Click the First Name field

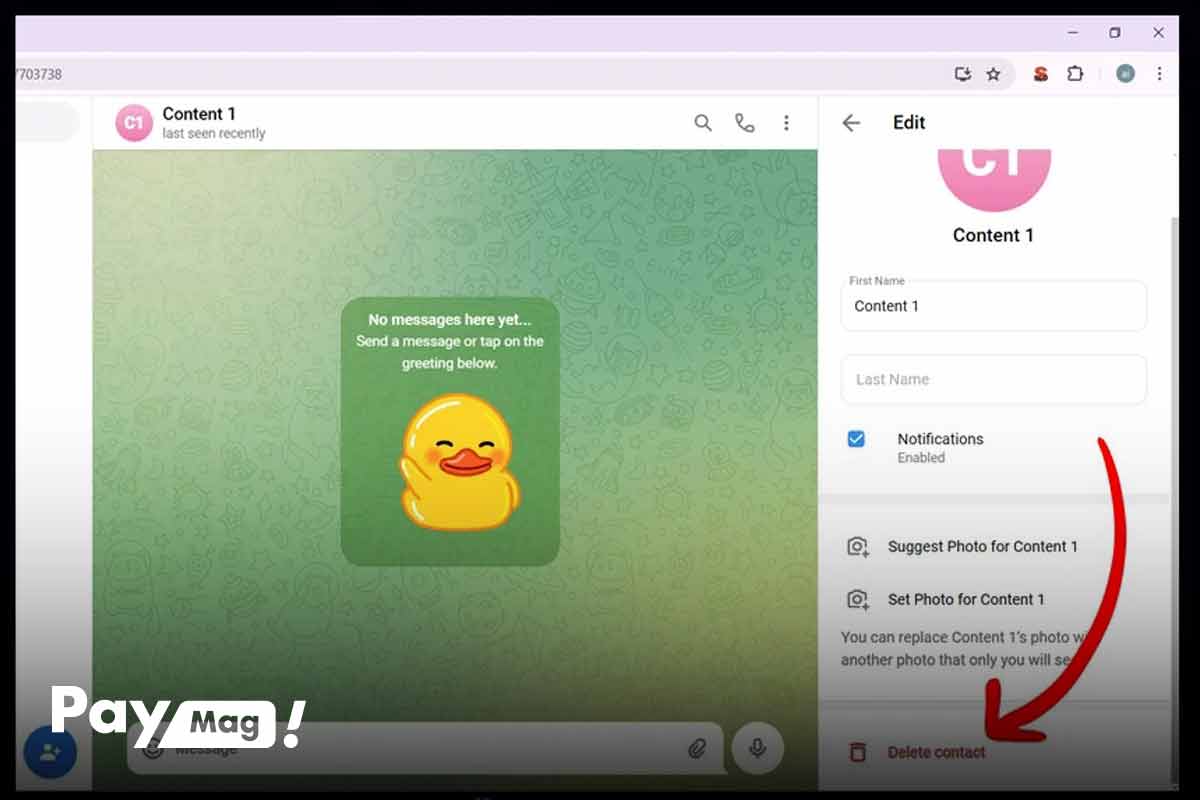[x=994, y=306]
